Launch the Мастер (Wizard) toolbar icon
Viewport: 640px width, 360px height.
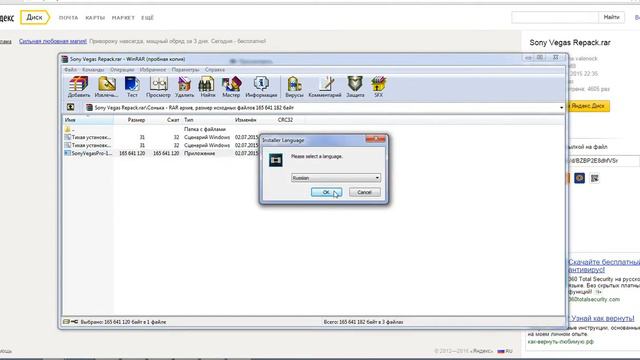[x=231, y=87]
